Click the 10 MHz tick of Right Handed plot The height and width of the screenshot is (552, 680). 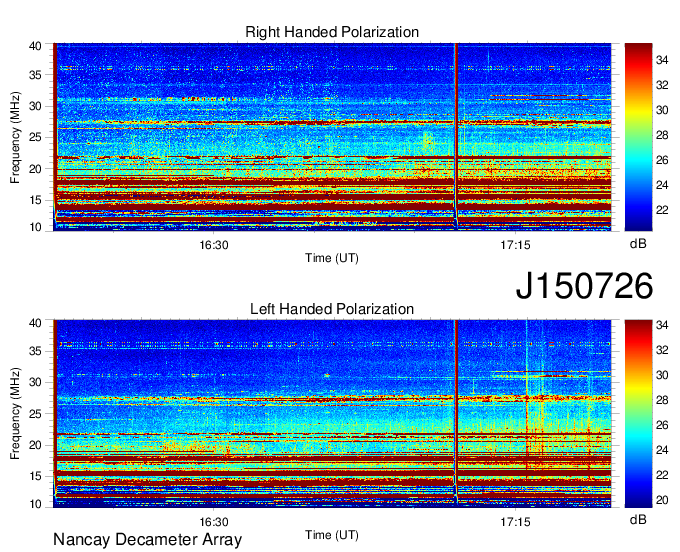coord(35,227)
